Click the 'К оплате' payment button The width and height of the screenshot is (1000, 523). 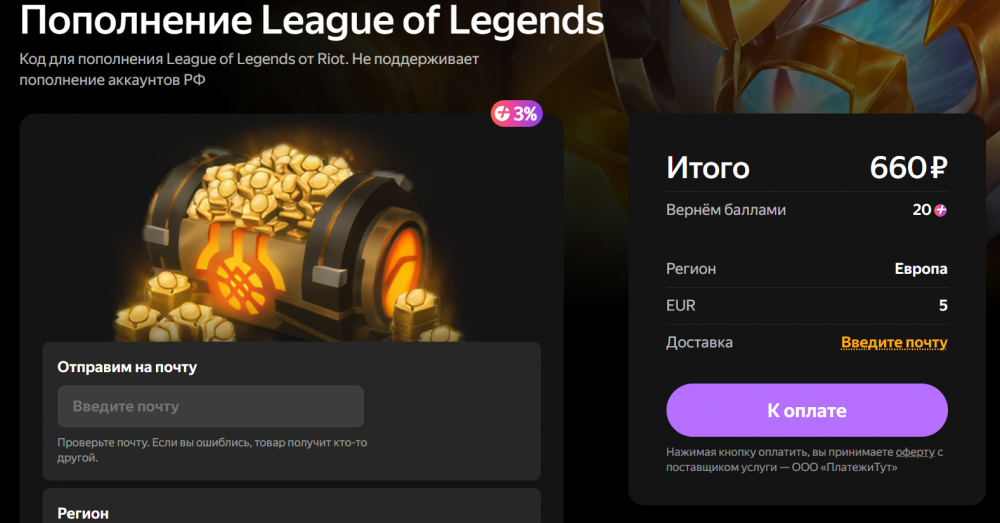tap(807, 410)
